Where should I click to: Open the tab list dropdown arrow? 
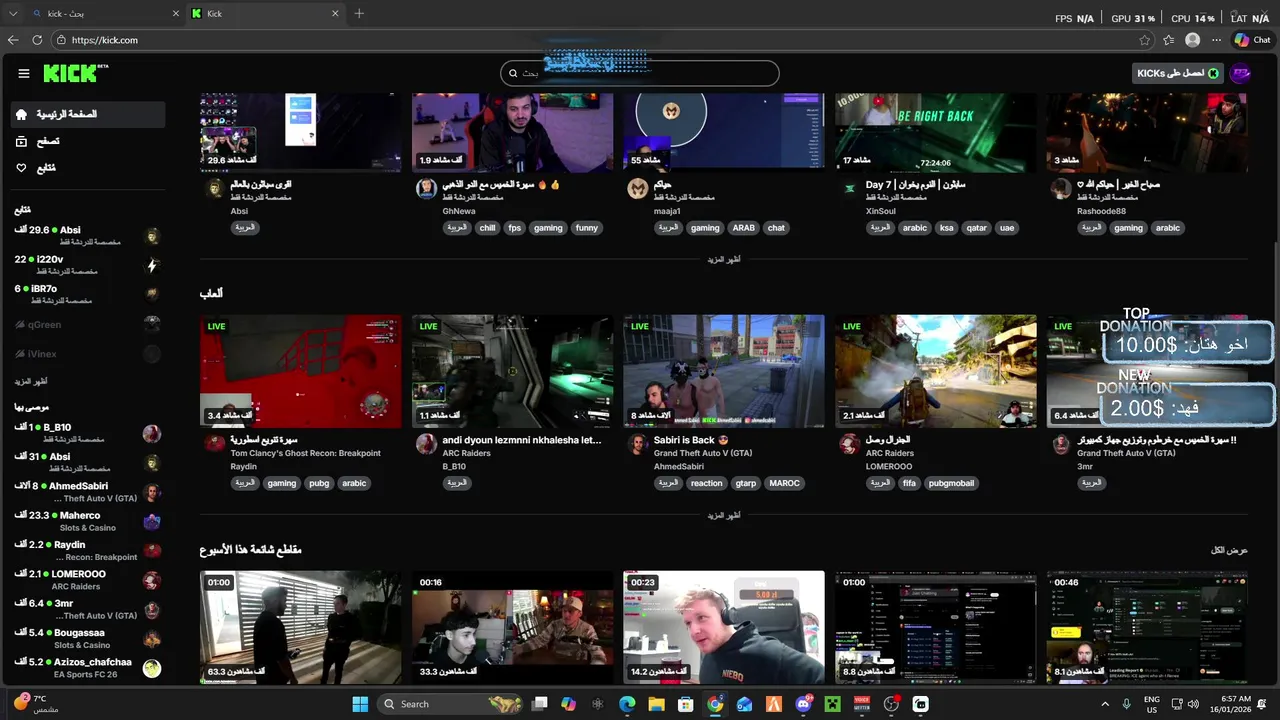12,13
